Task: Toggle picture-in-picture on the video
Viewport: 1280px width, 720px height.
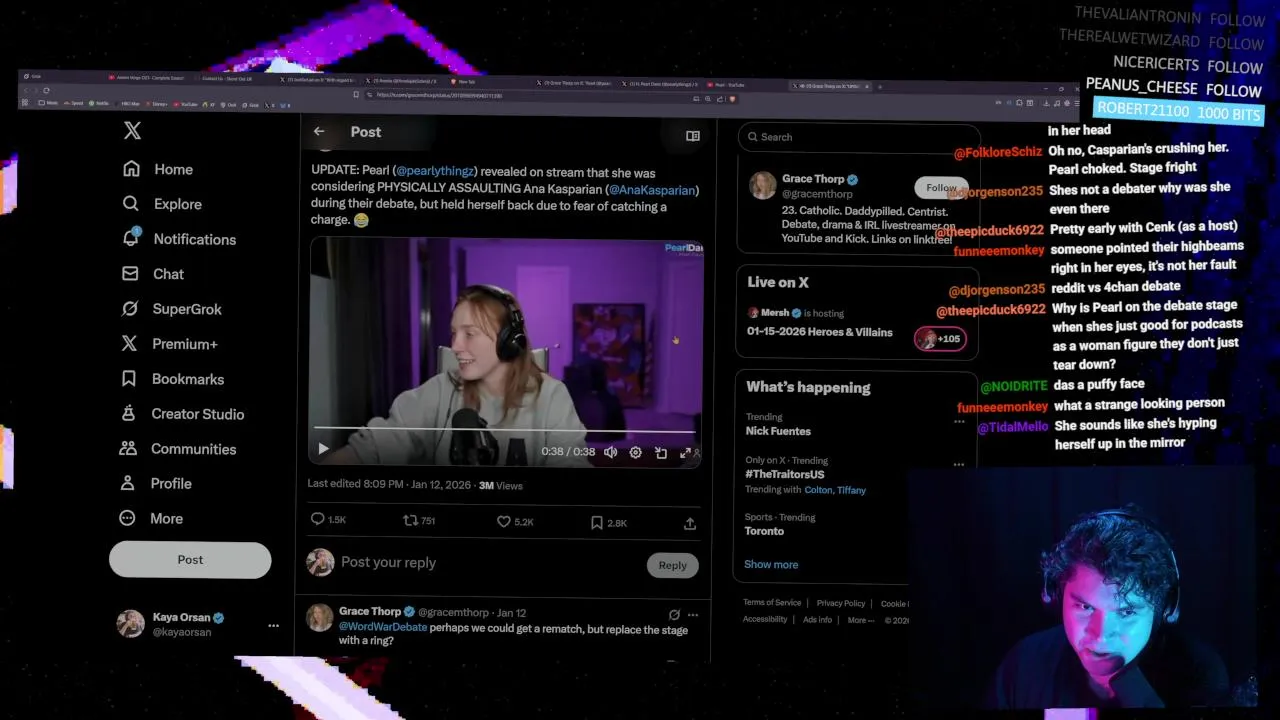Action: [661, 453]
